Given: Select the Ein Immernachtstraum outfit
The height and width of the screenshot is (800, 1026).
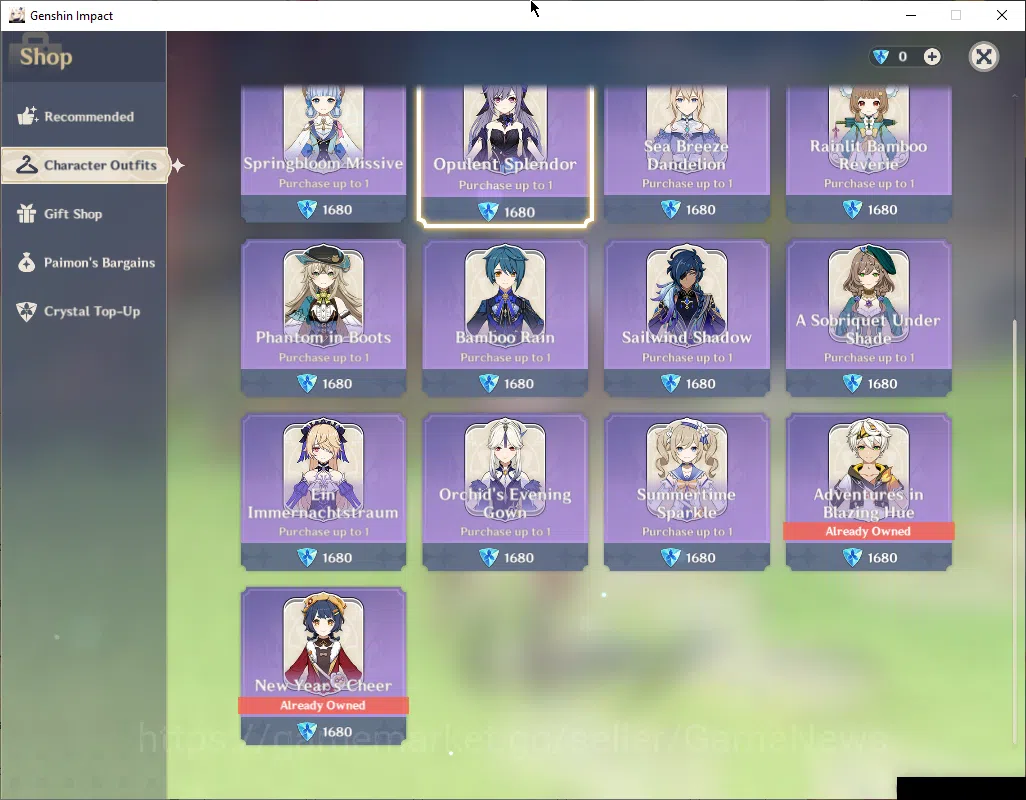Looking at the screenshot, I should point(323,492).
